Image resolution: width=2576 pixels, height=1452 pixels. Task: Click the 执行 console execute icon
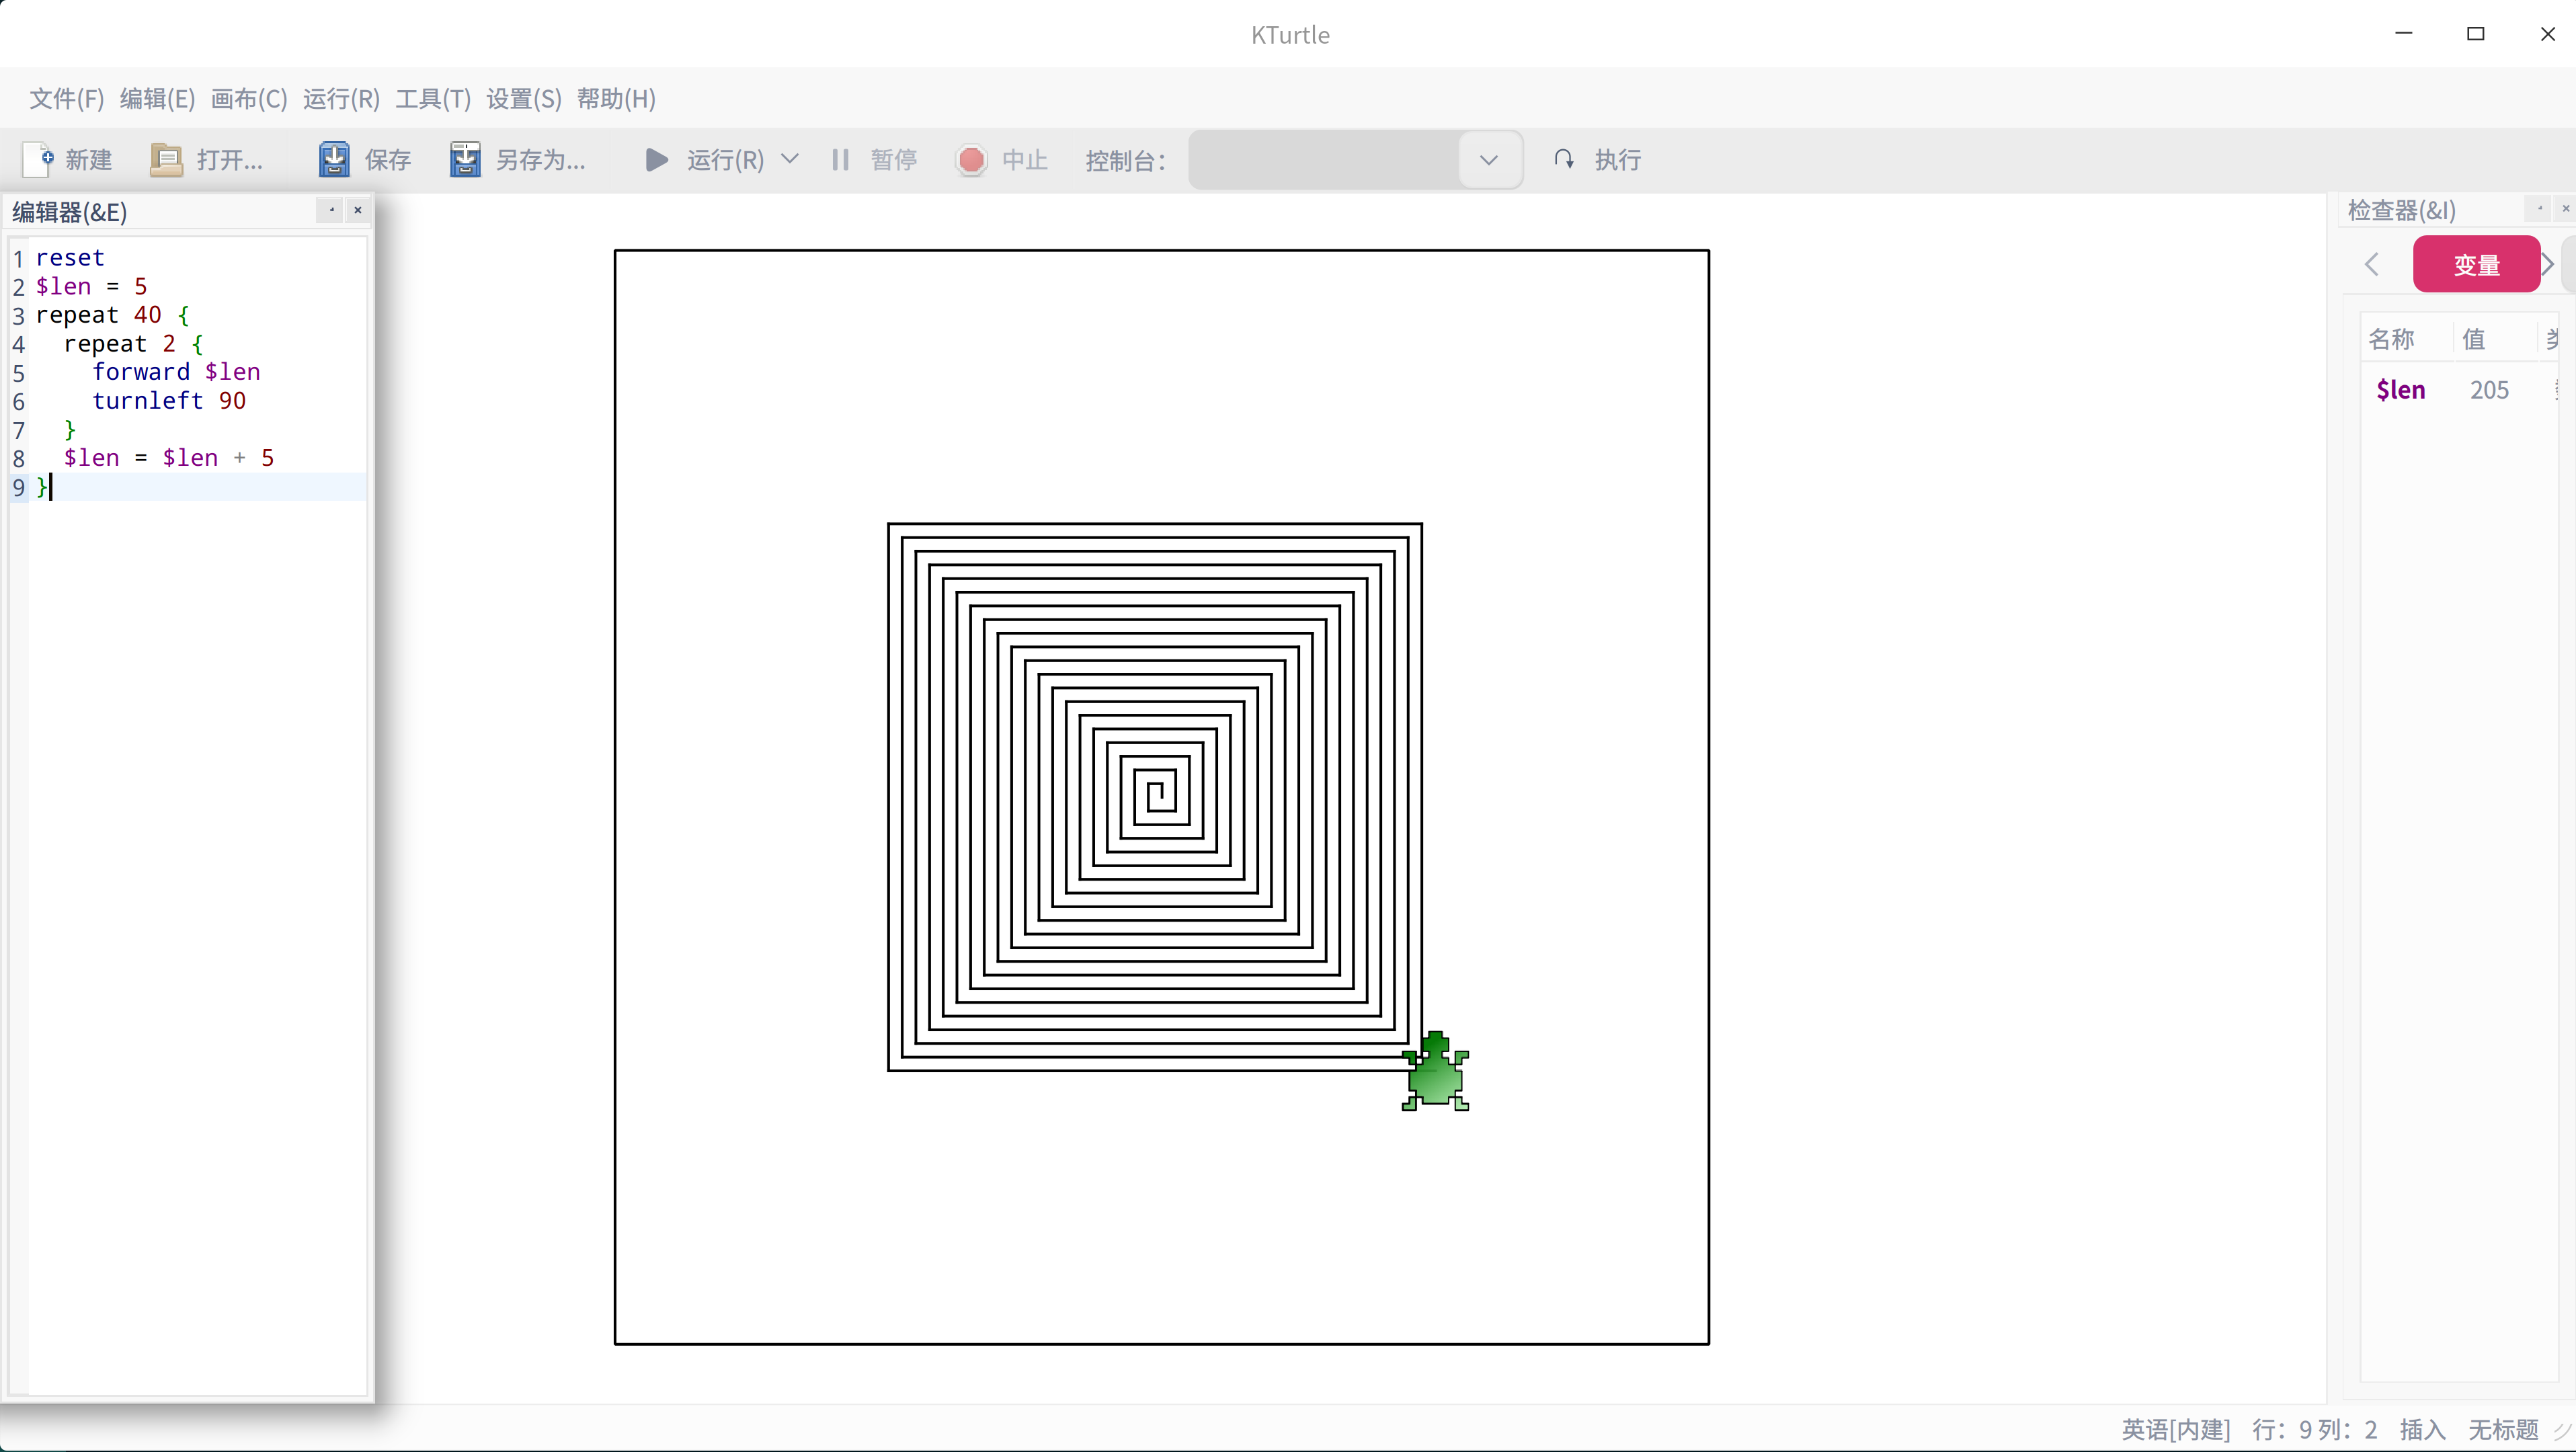pyautogui.click(x=1564, y=159)
